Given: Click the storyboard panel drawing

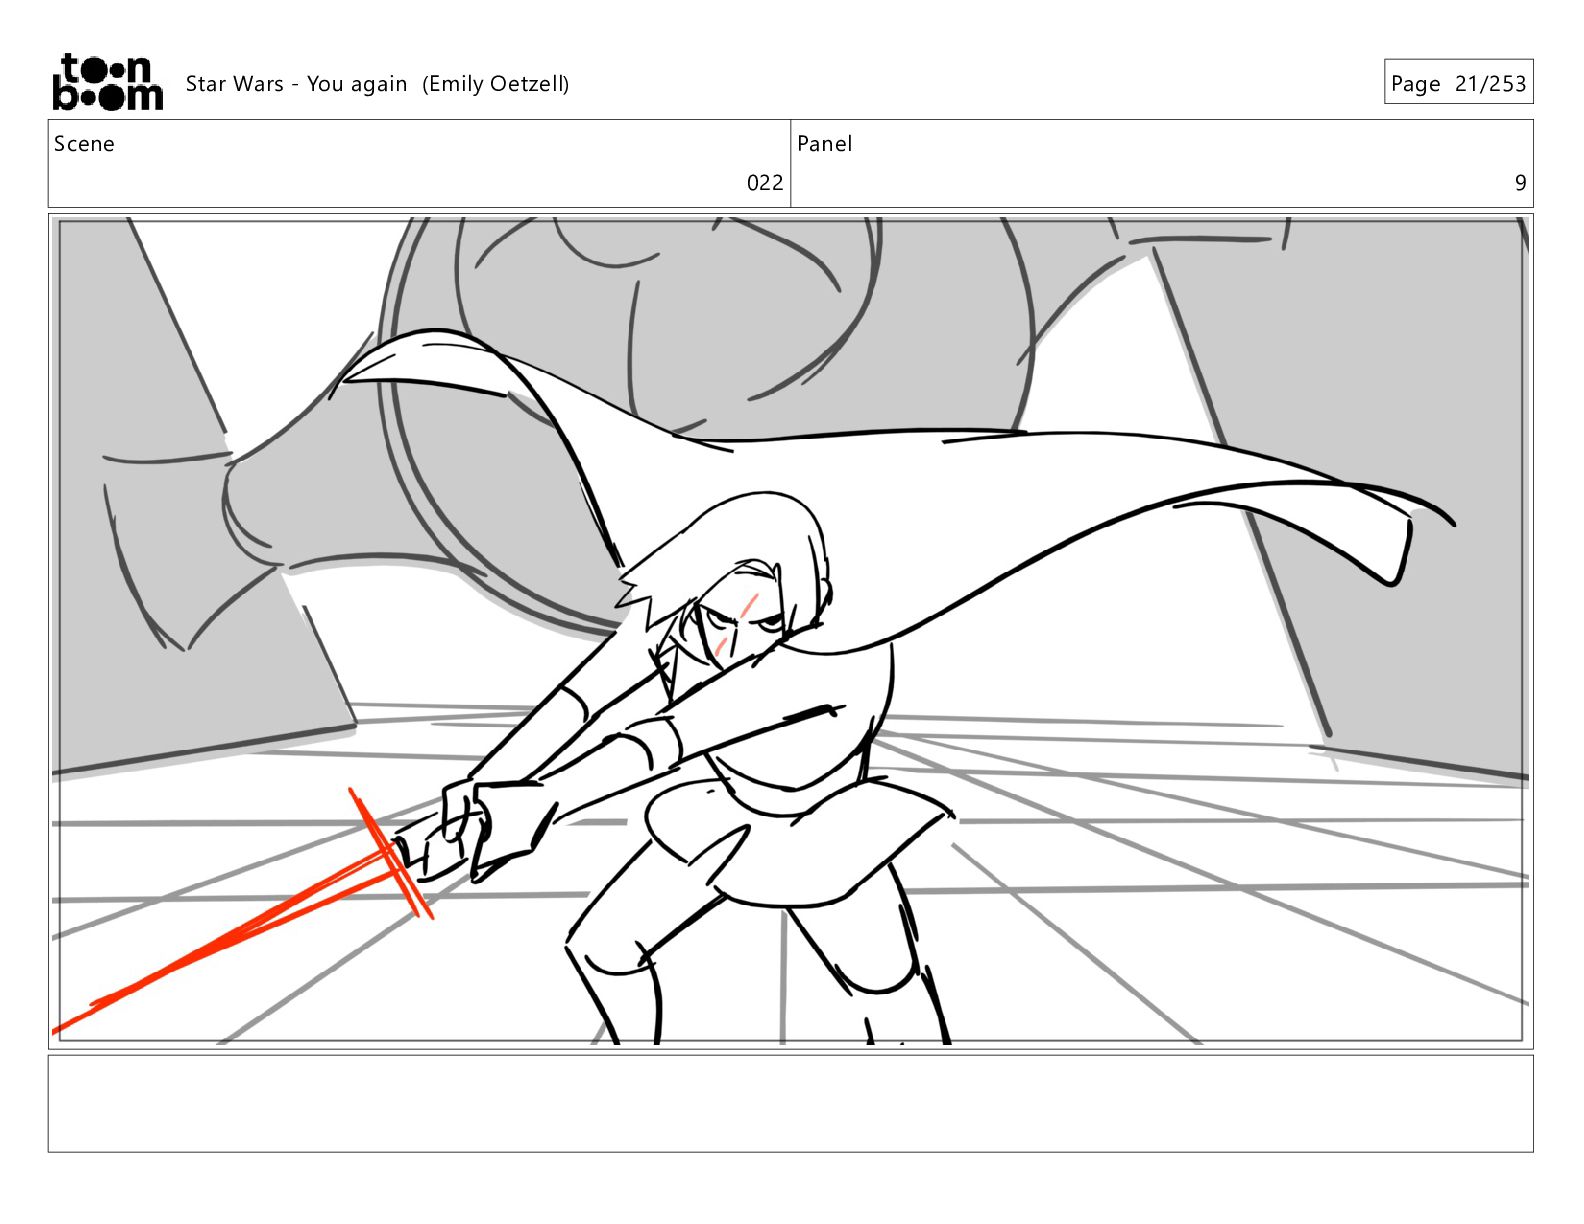Looking at the screenshot, I should 790,631.
